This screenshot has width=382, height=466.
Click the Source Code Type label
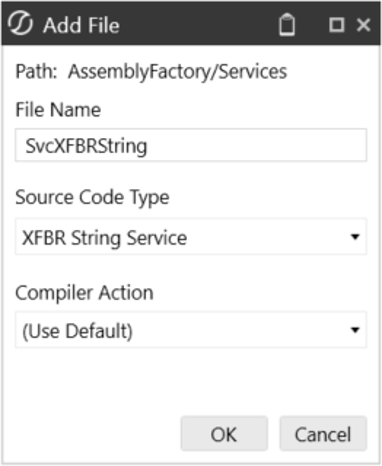92,197
